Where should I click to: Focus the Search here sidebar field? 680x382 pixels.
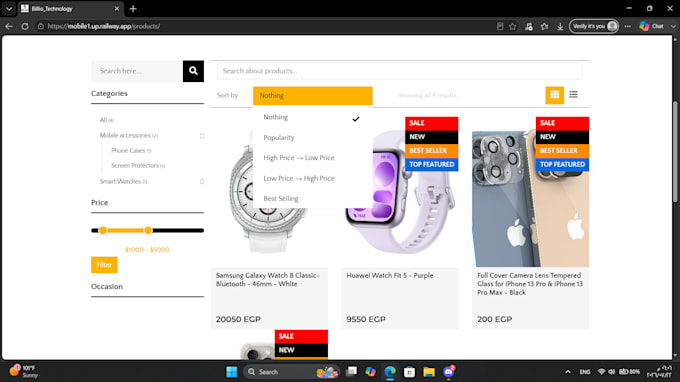137,71
